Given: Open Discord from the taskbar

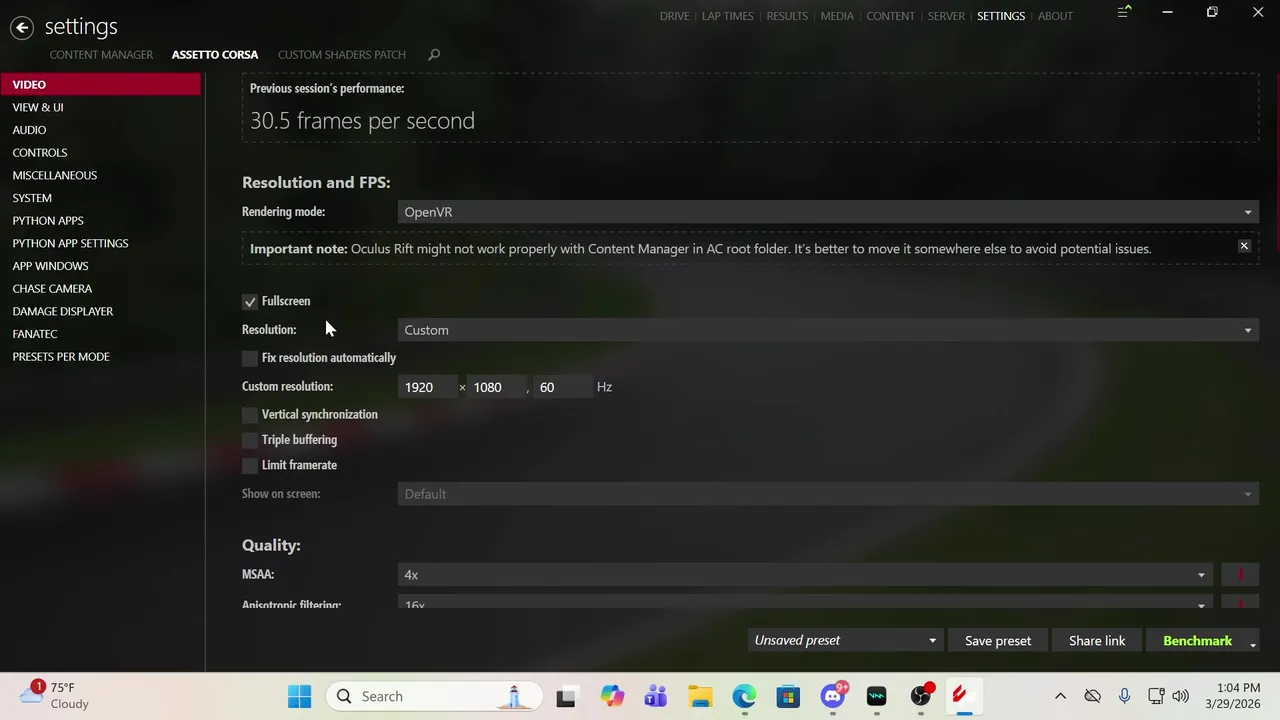Looking at the screenshot, I should pyautogui.click(x=833, y=696).
